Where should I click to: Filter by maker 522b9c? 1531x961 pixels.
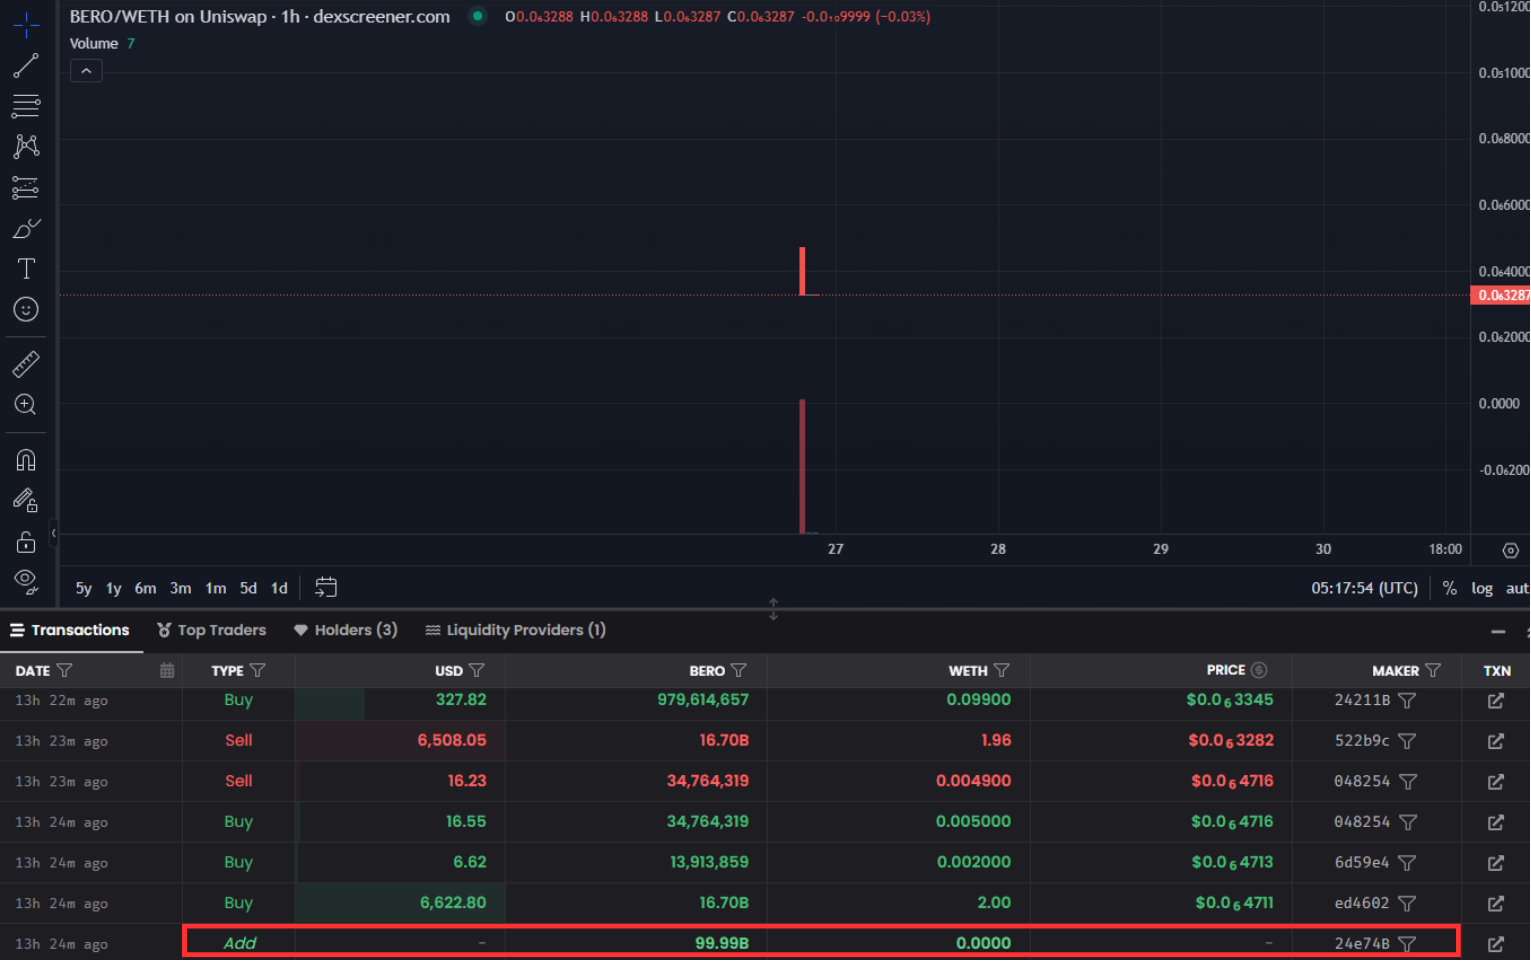point(1407,741)
